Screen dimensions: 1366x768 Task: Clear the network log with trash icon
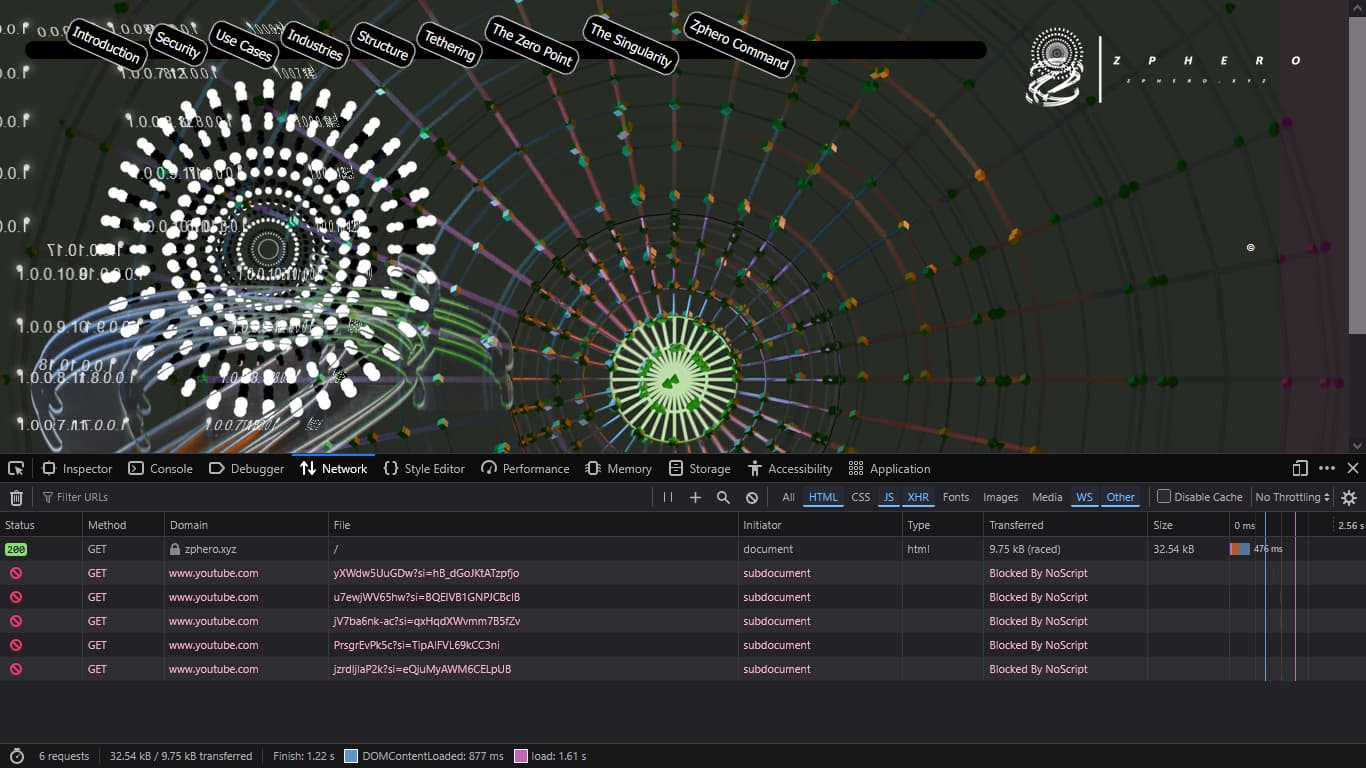[16, 497]
